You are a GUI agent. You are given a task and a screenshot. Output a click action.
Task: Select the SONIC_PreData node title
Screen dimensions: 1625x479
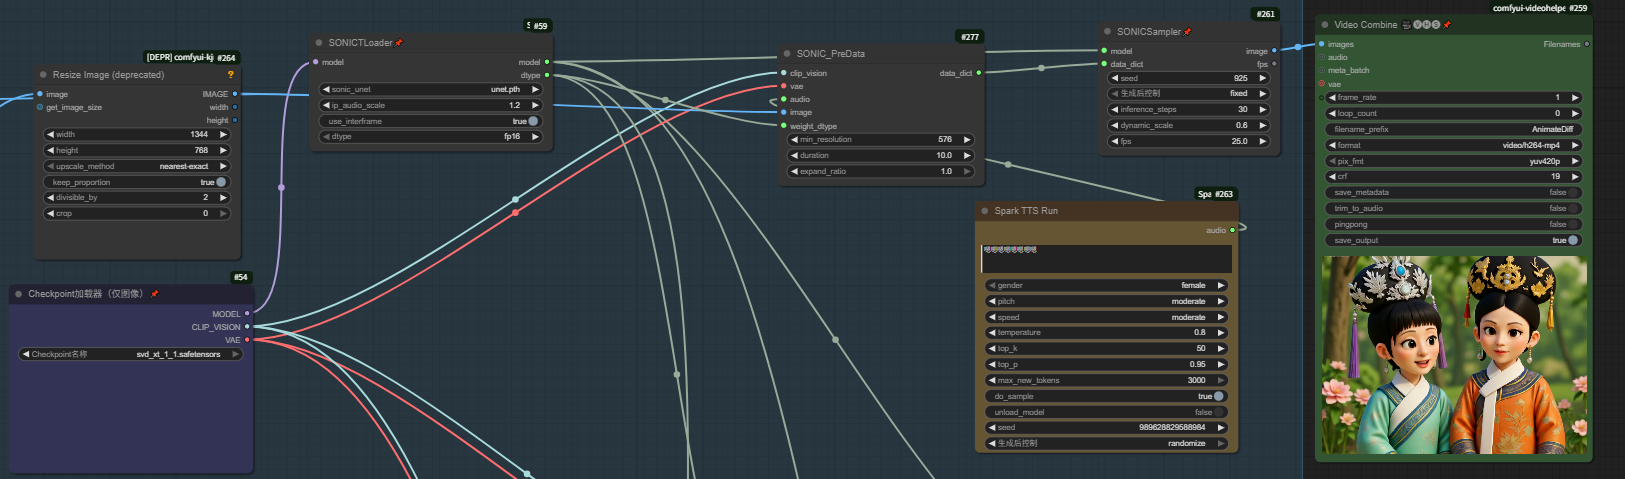pyautogui.click(x=831, y=54)
